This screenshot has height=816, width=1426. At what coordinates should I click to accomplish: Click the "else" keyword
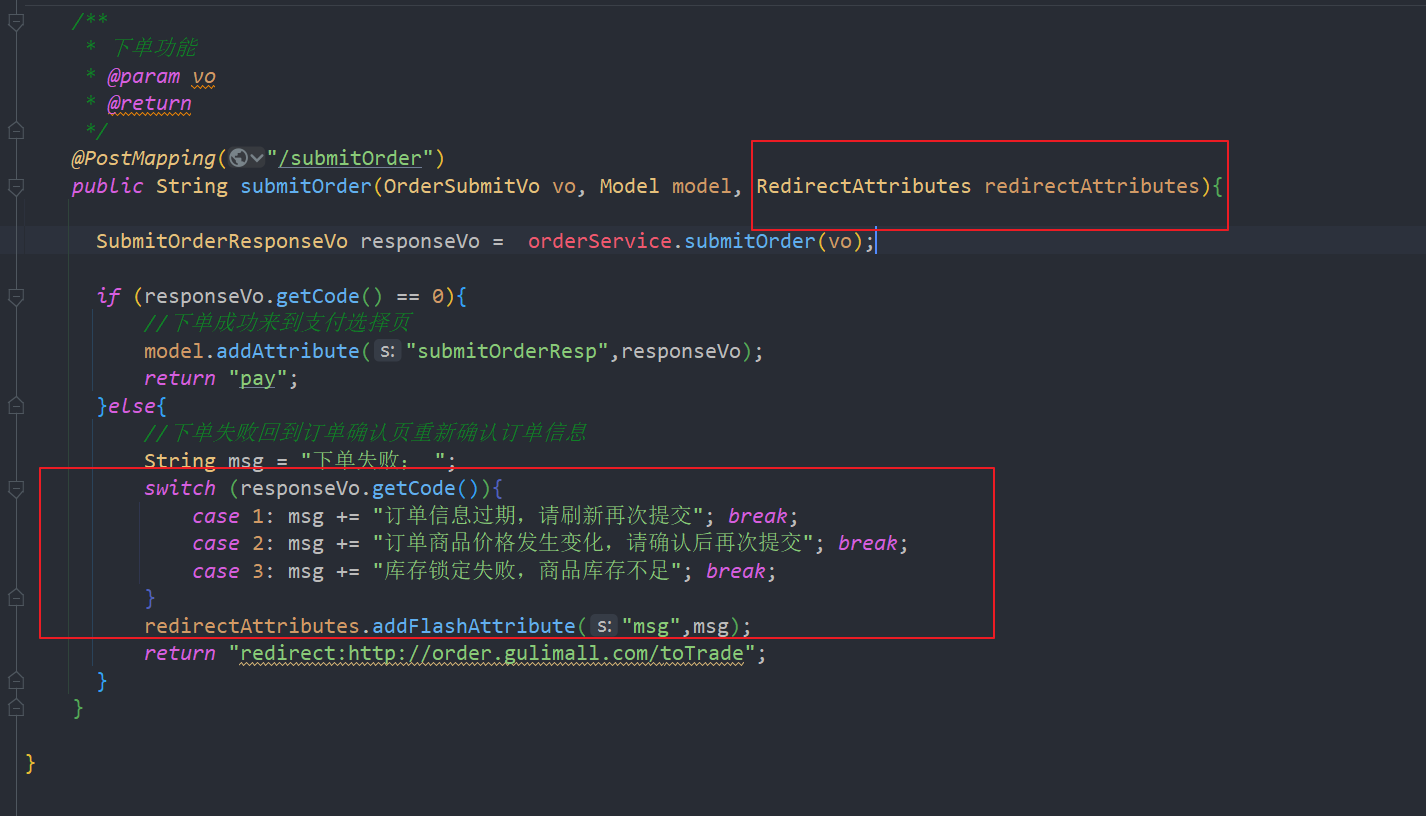pyautogui.click(x=132, y=406)
